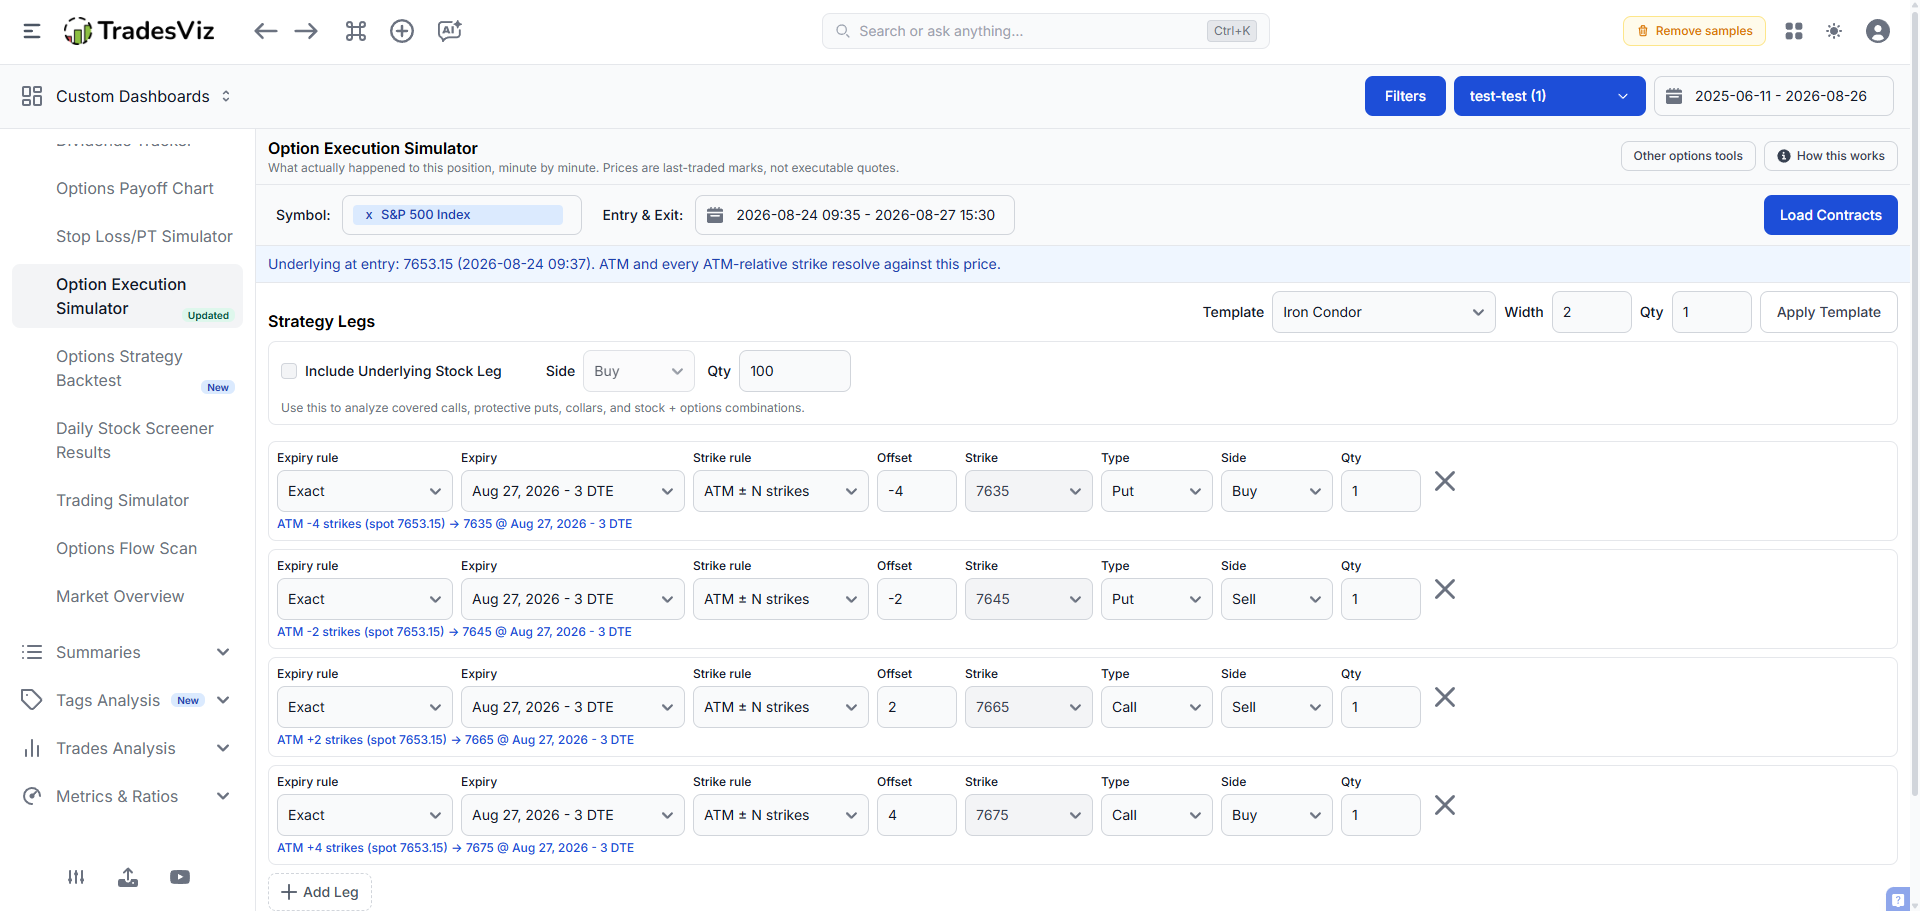Click the Custom Dashboards grid icon
This screenshot has height=911, width=1920.
(x=32, y=96)
